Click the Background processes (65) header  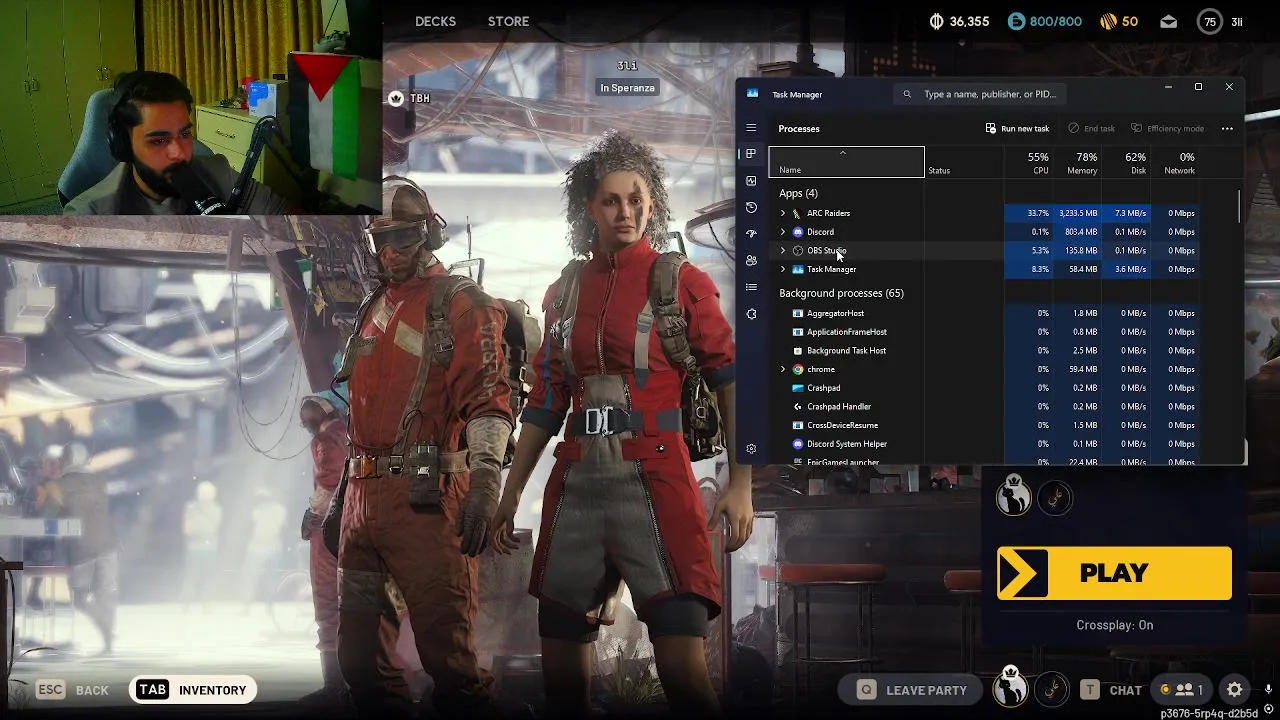[x=841, y=293]
